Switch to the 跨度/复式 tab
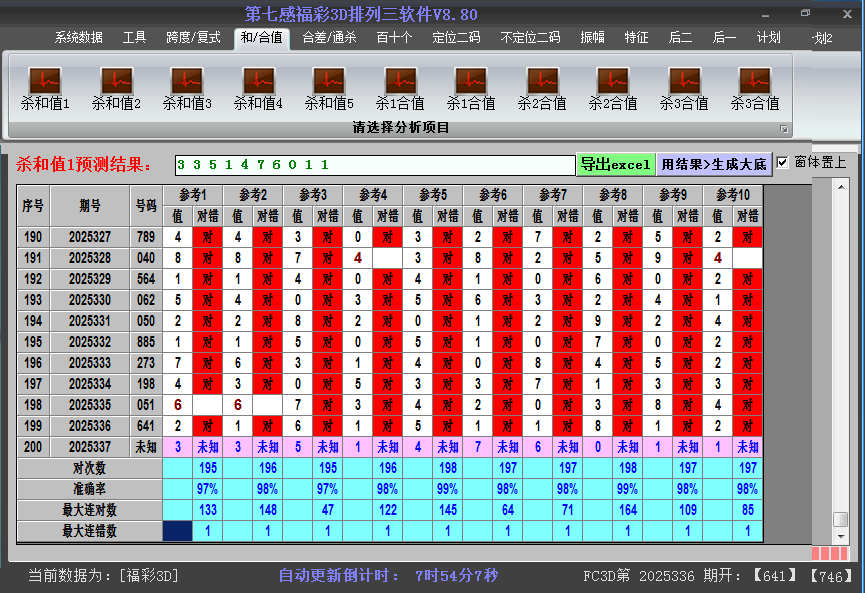This screenshot has height=593, width=865. (x=193, y=38)
